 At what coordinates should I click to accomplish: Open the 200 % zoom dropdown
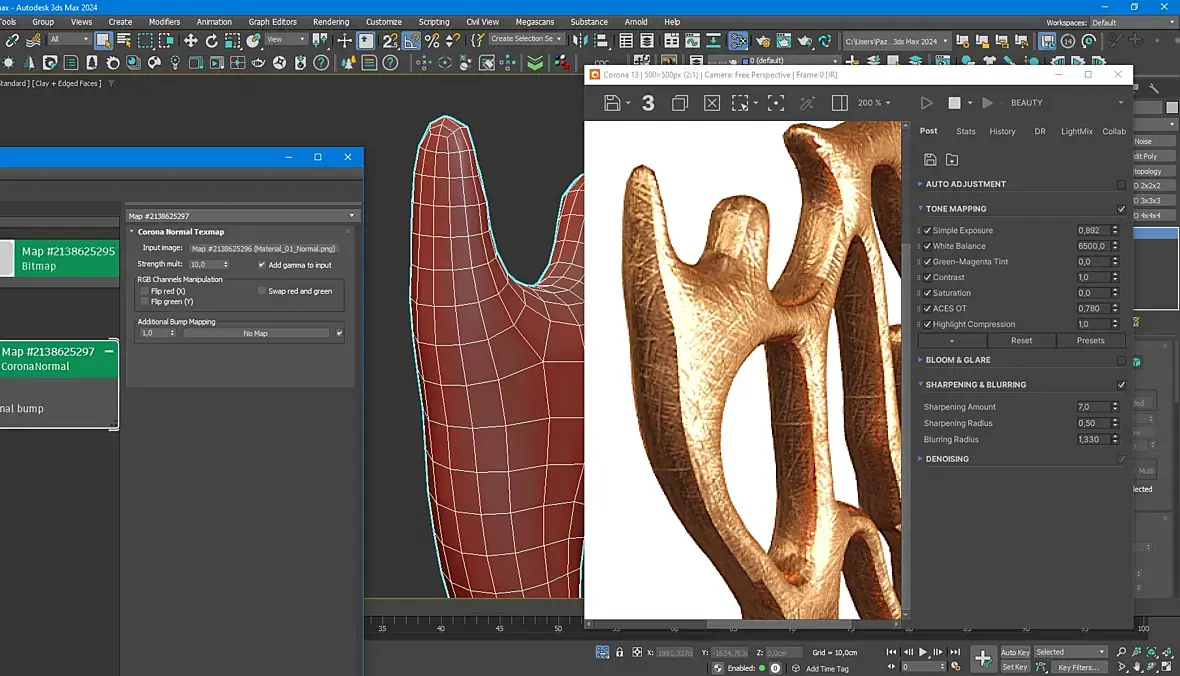coord(874,103)
